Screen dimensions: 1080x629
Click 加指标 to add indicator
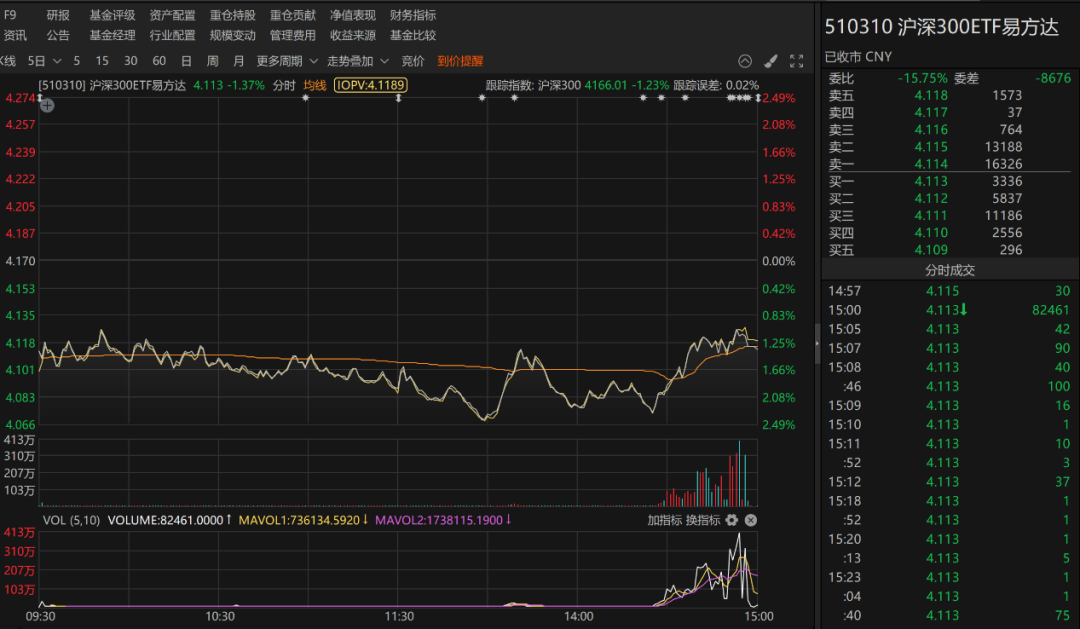(x=664, y=520)
